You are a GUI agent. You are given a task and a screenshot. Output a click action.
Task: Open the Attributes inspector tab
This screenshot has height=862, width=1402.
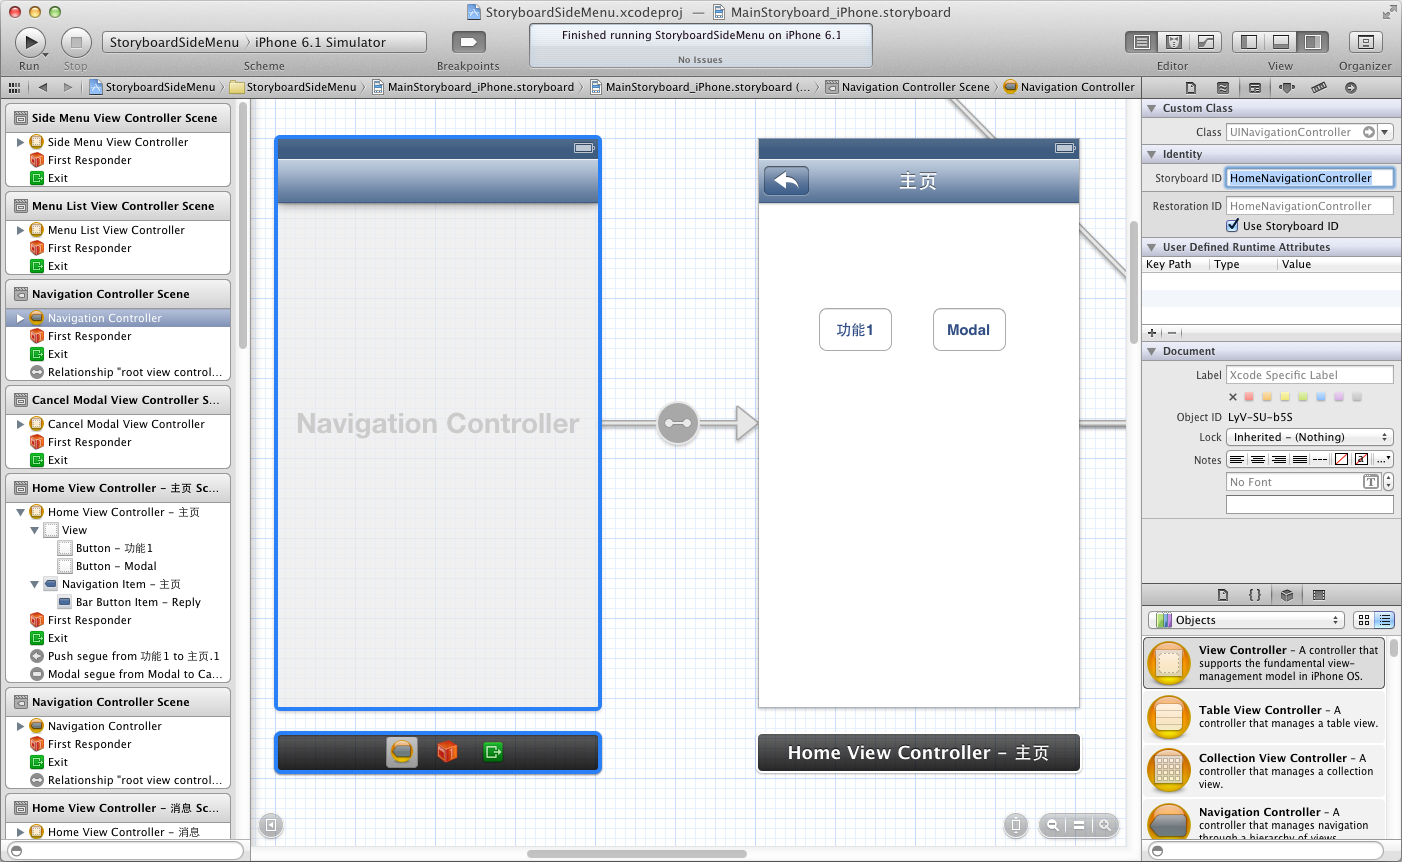[1287, 88]
